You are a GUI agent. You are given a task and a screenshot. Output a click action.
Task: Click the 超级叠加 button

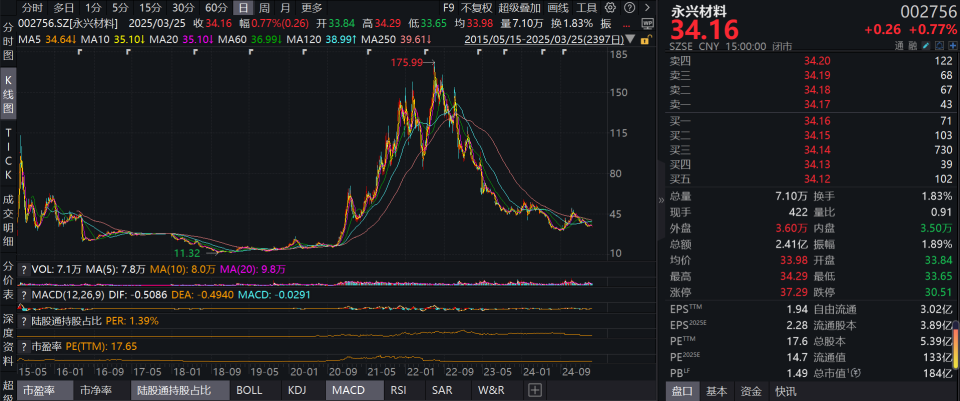(519, 8)
